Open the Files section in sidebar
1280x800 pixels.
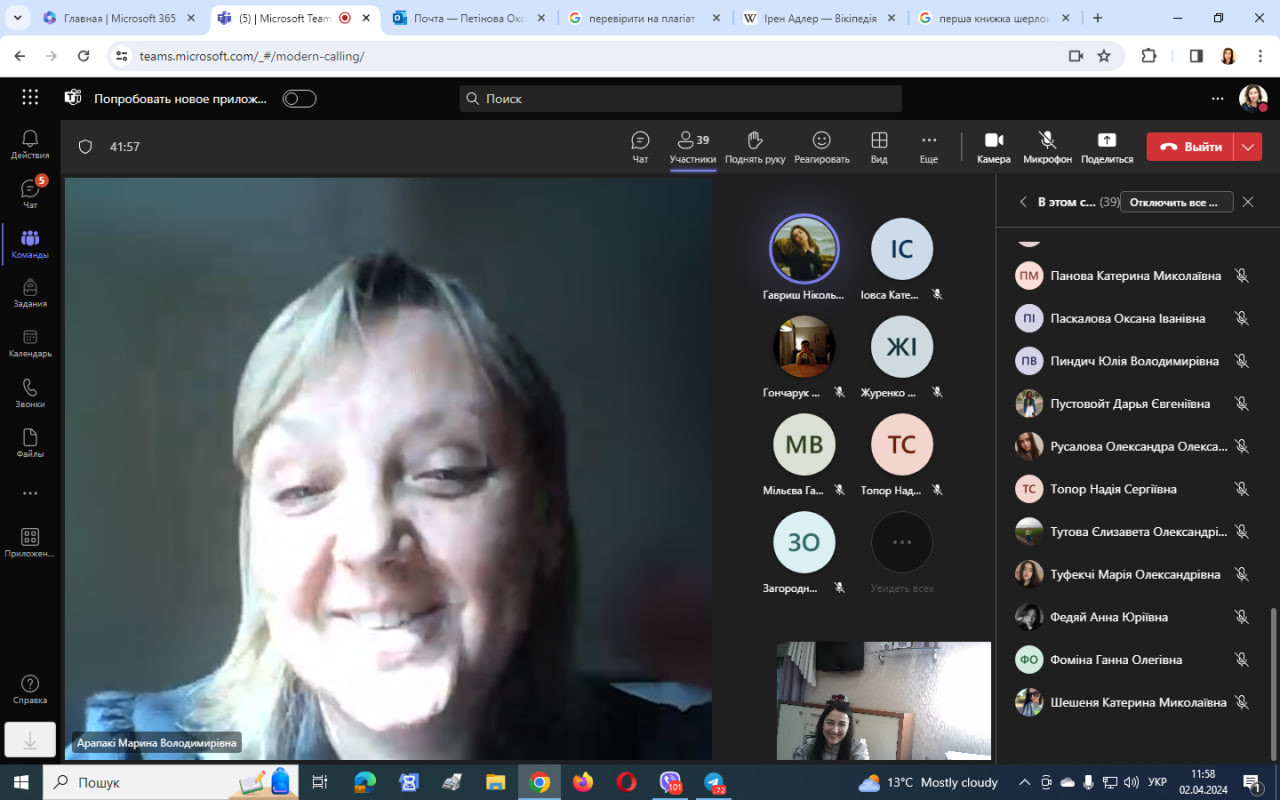[x=30, y=443]
